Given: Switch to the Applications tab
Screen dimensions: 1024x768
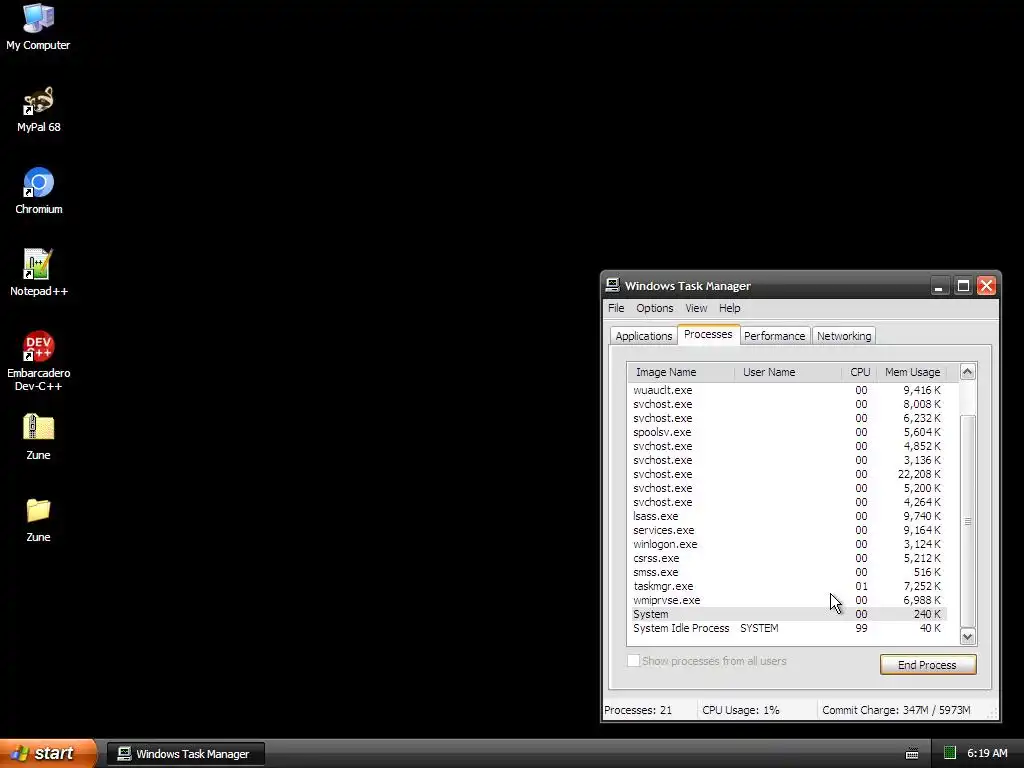Looking at the screenshot, I should tap(643, 336).
